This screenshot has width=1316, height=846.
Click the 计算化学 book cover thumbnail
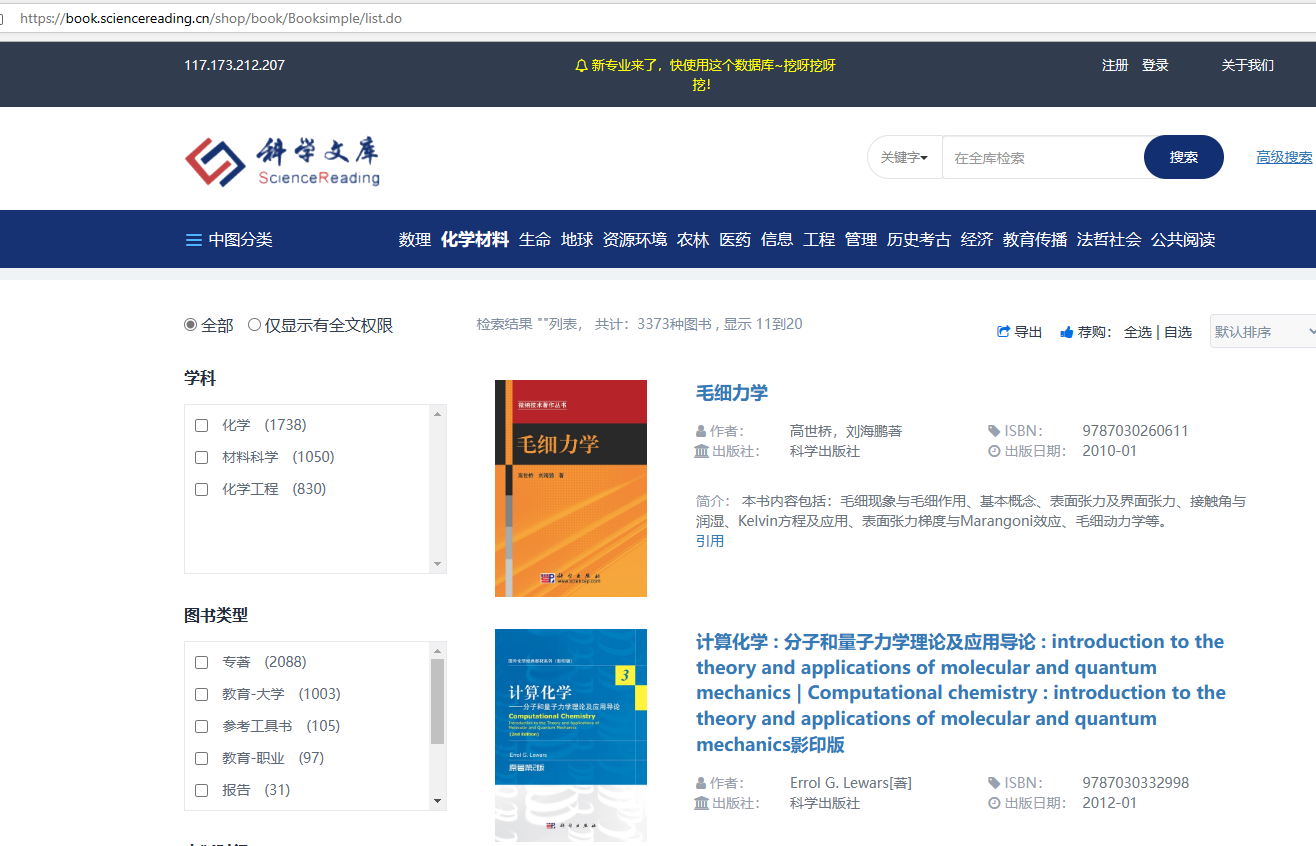[x=571, y=736]
